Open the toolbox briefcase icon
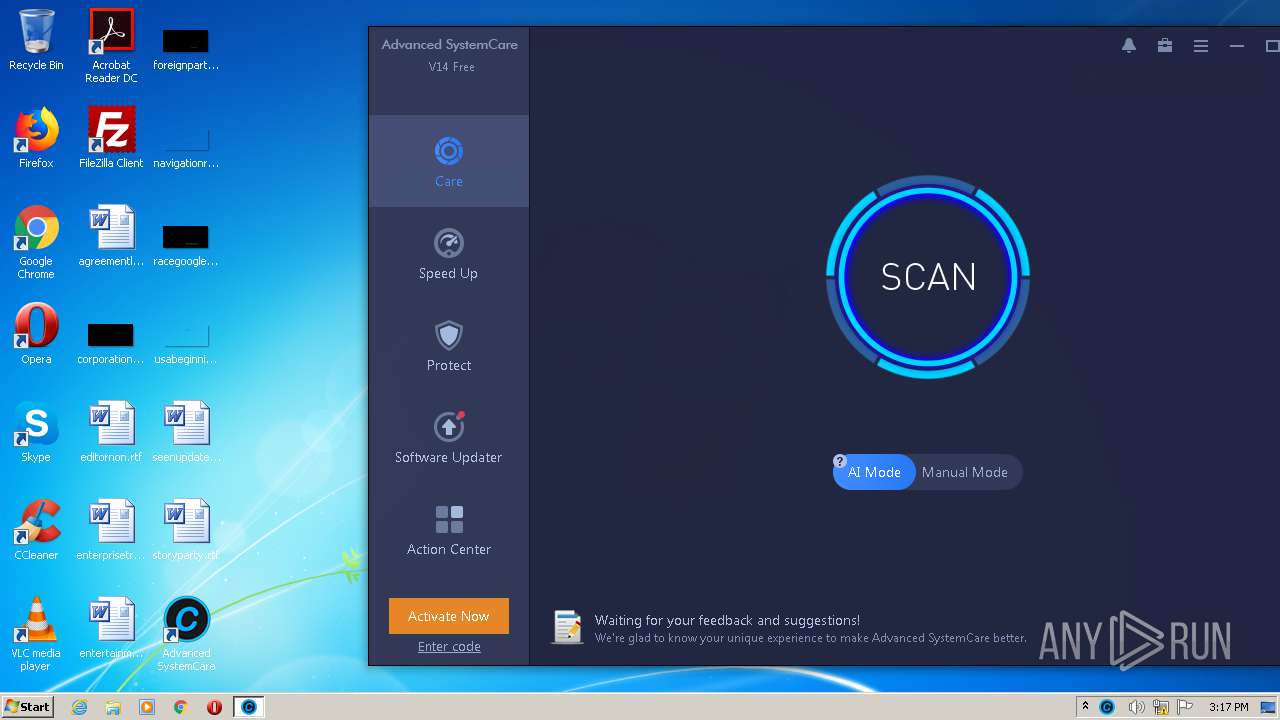The height and width of the screenshot is (720, 1280). pyautogui.click(x=1165, y=46)
